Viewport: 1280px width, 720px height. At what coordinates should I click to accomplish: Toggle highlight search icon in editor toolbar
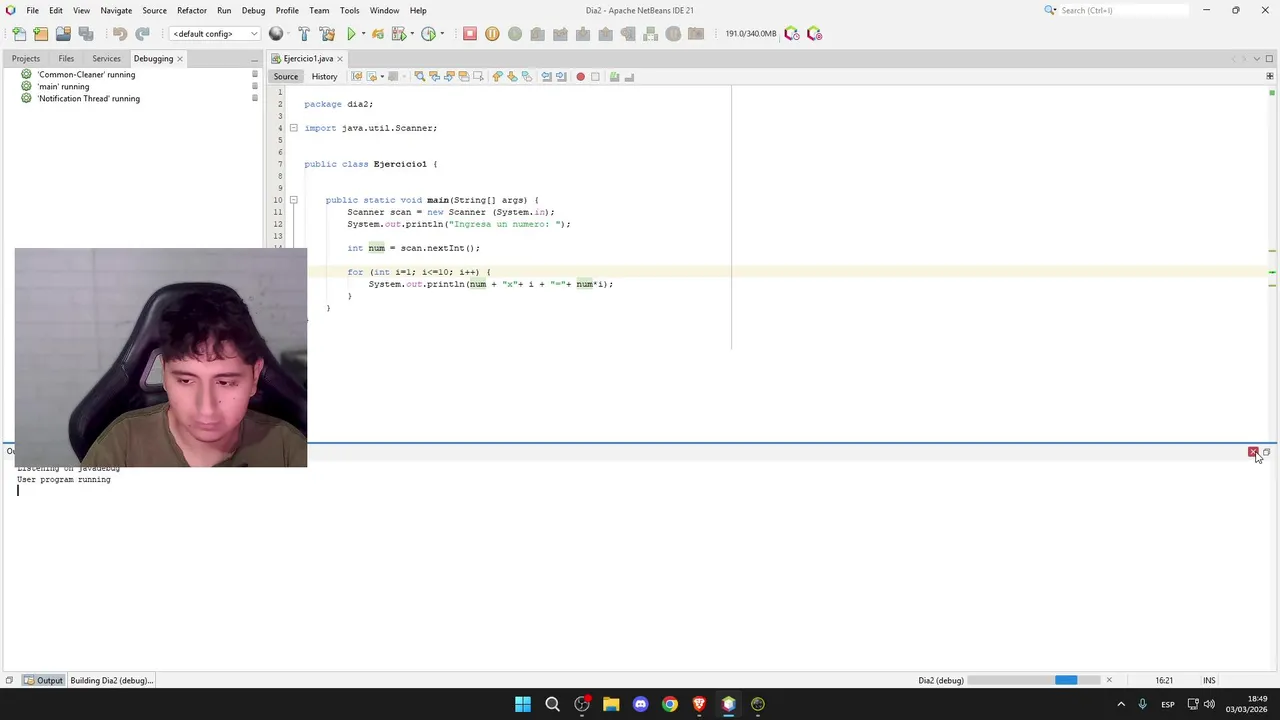464,76
